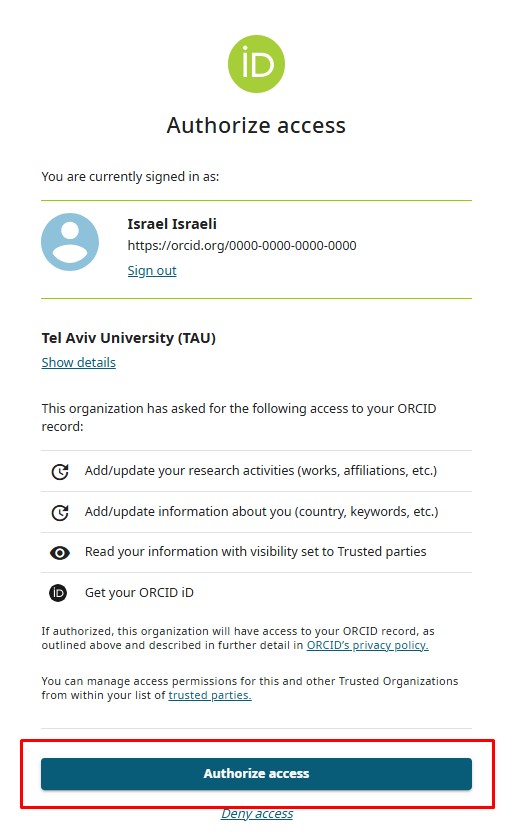
Task: Sign out of the Israel Israeli account
Action: coord(152,271)
